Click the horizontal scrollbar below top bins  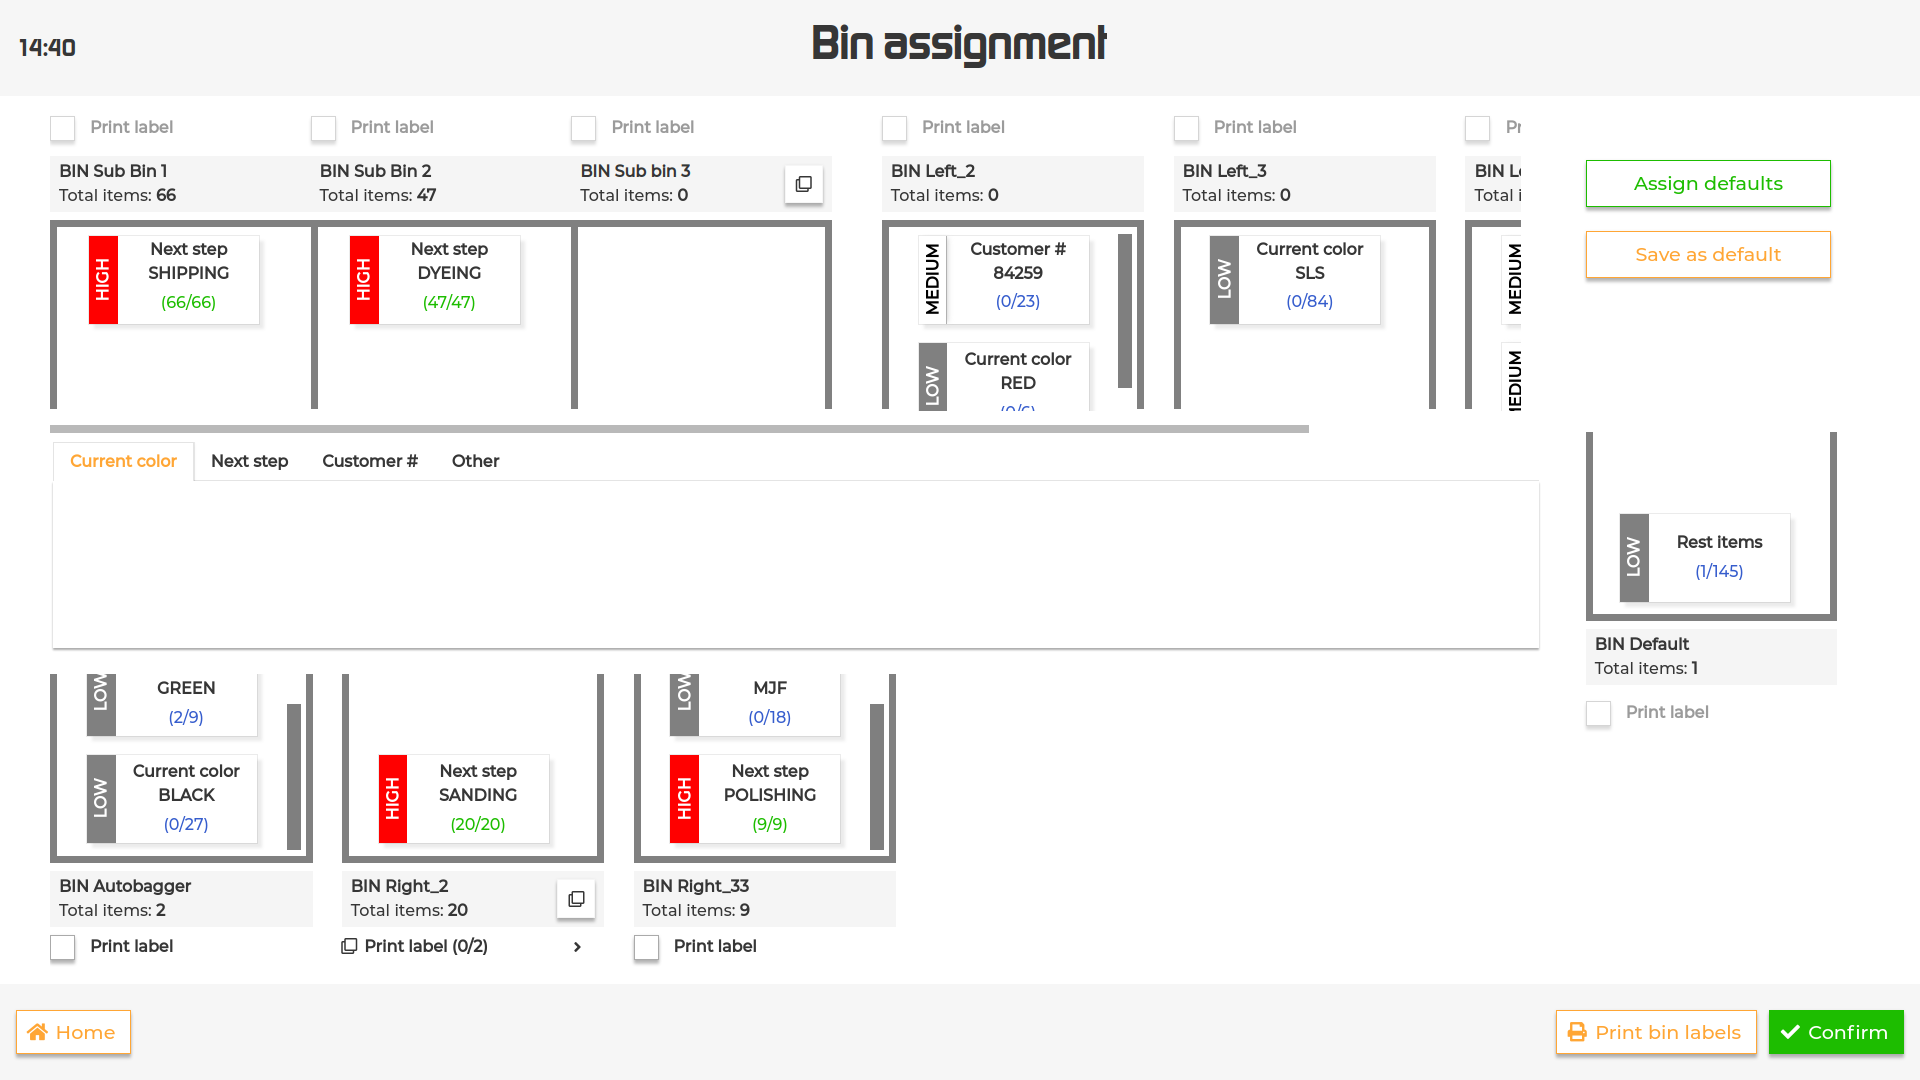pyautogui.click(x=679, y=429)
